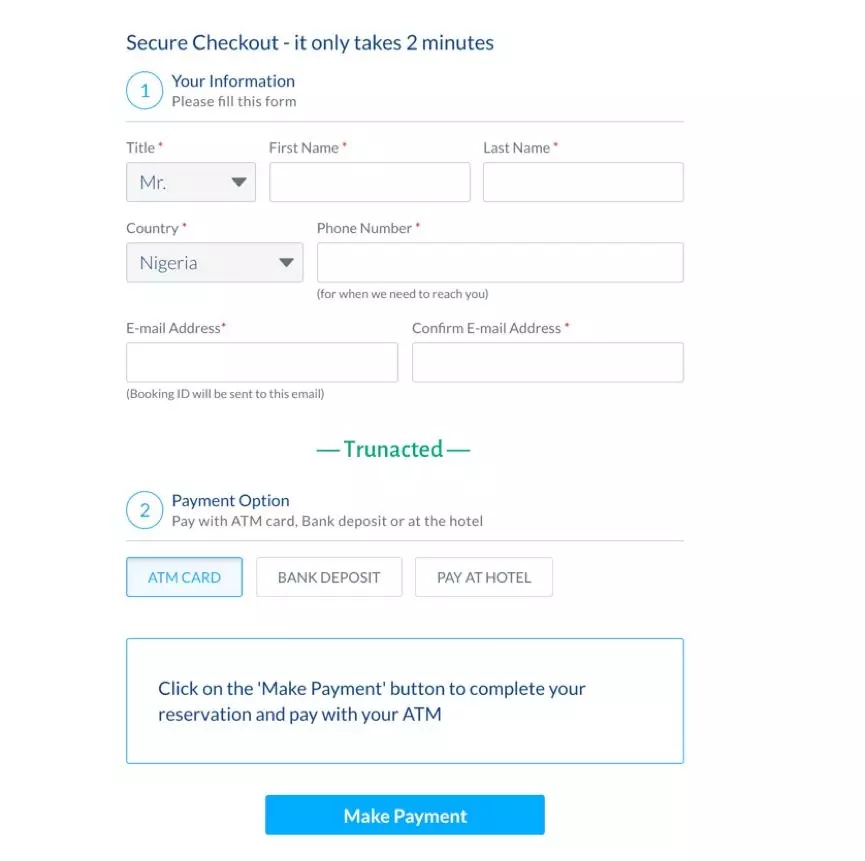Focus the Last Name input field
Screen dimensions: 865x861
pos(583,182)
